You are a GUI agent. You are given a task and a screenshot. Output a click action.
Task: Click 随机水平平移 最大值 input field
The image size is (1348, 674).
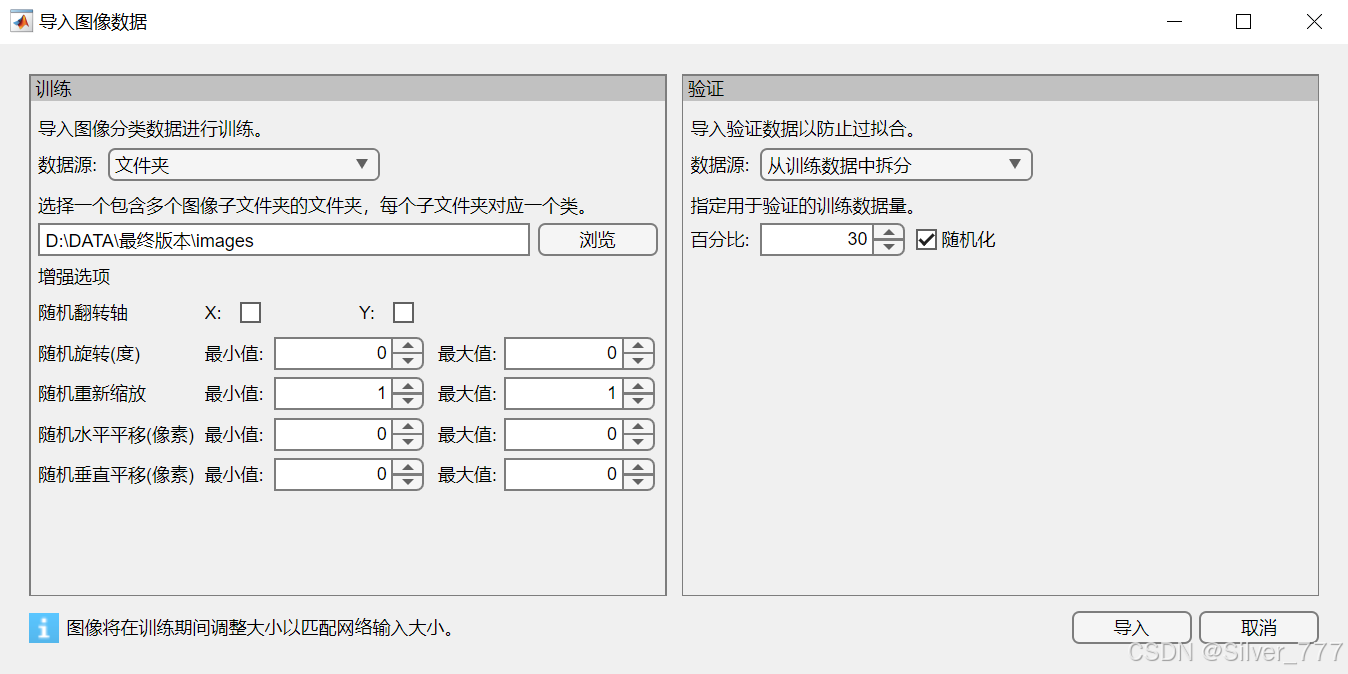tap(564, 435)
